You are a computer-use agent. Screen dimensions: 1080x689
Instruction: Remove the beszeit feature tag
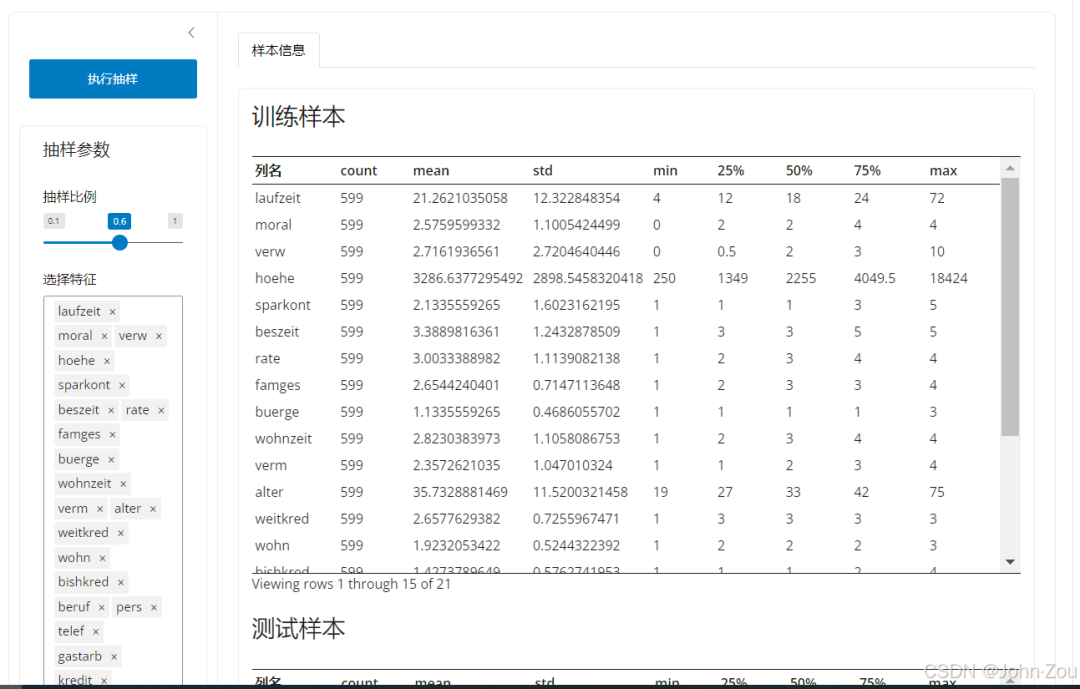111,410
